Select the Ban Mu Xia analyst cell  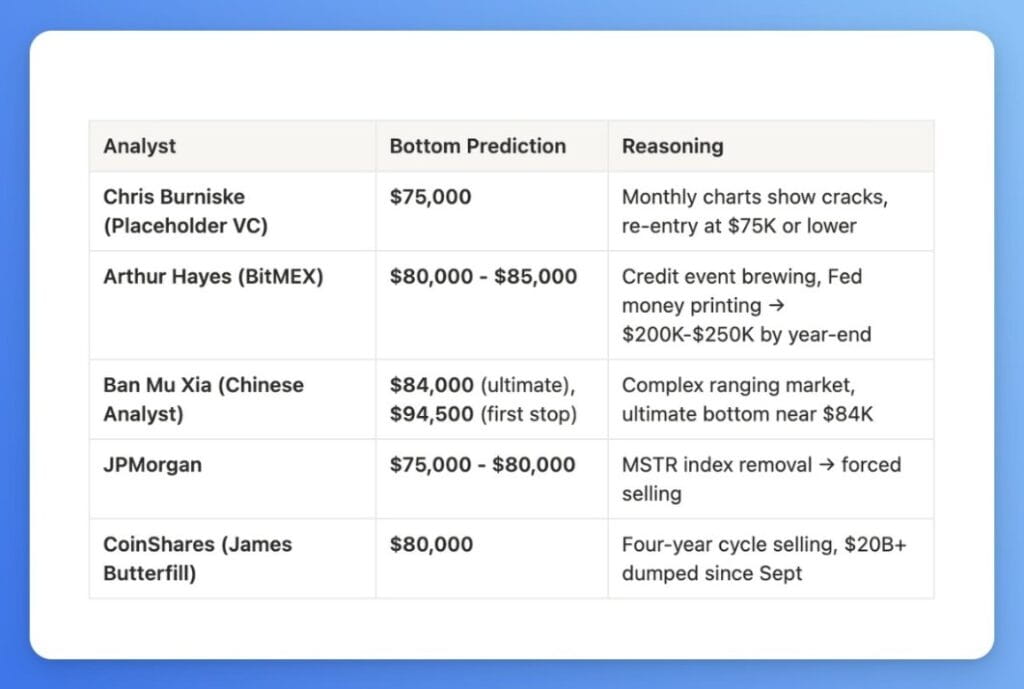(x=203, y=399)
